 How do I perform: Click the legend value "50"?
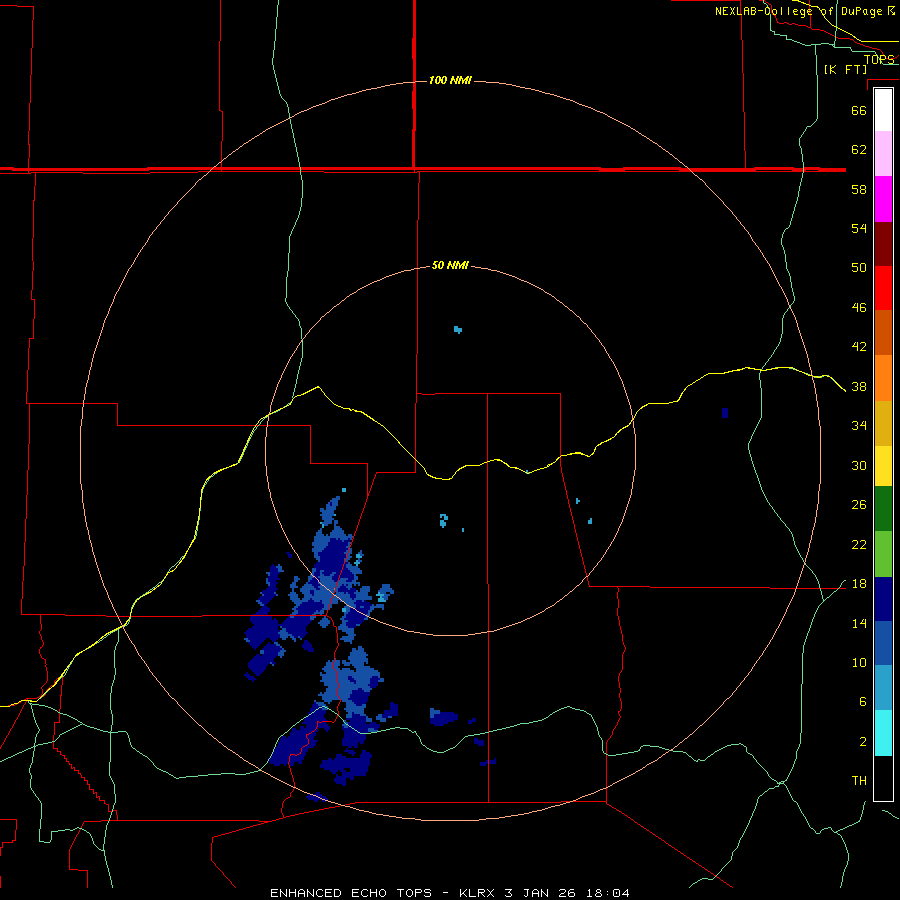tap(859, 267)
